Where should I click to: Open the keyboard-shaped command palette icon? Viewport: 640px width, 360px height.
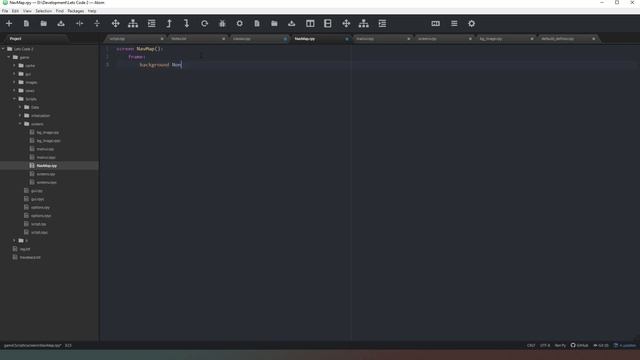(x=436, y=24)
